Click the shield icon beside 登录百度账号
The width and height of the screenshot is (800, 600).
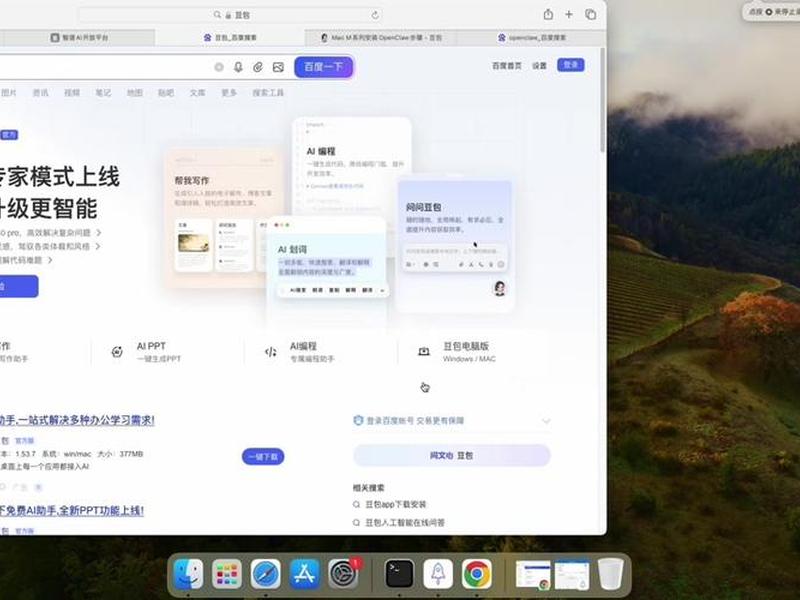point(358,420)
